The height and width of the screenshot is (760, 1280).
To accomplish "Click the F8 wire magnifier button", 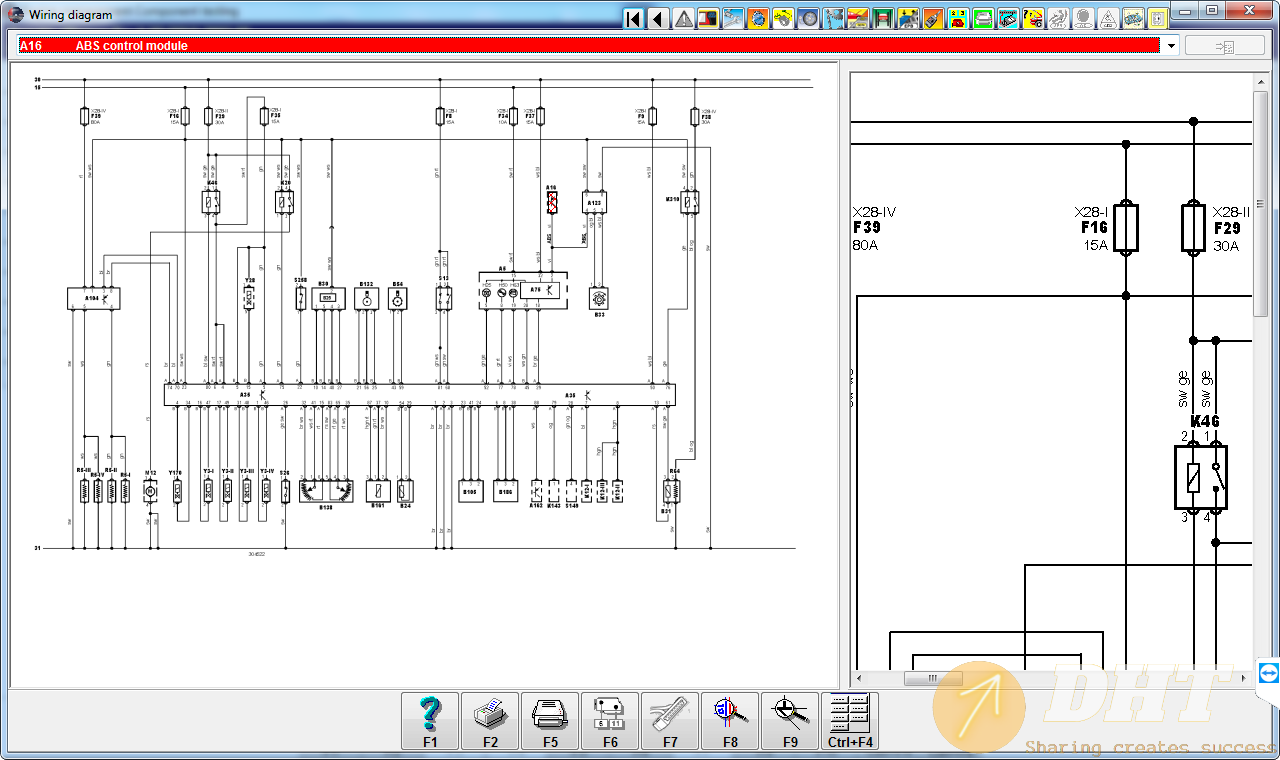I will point(730,721).
